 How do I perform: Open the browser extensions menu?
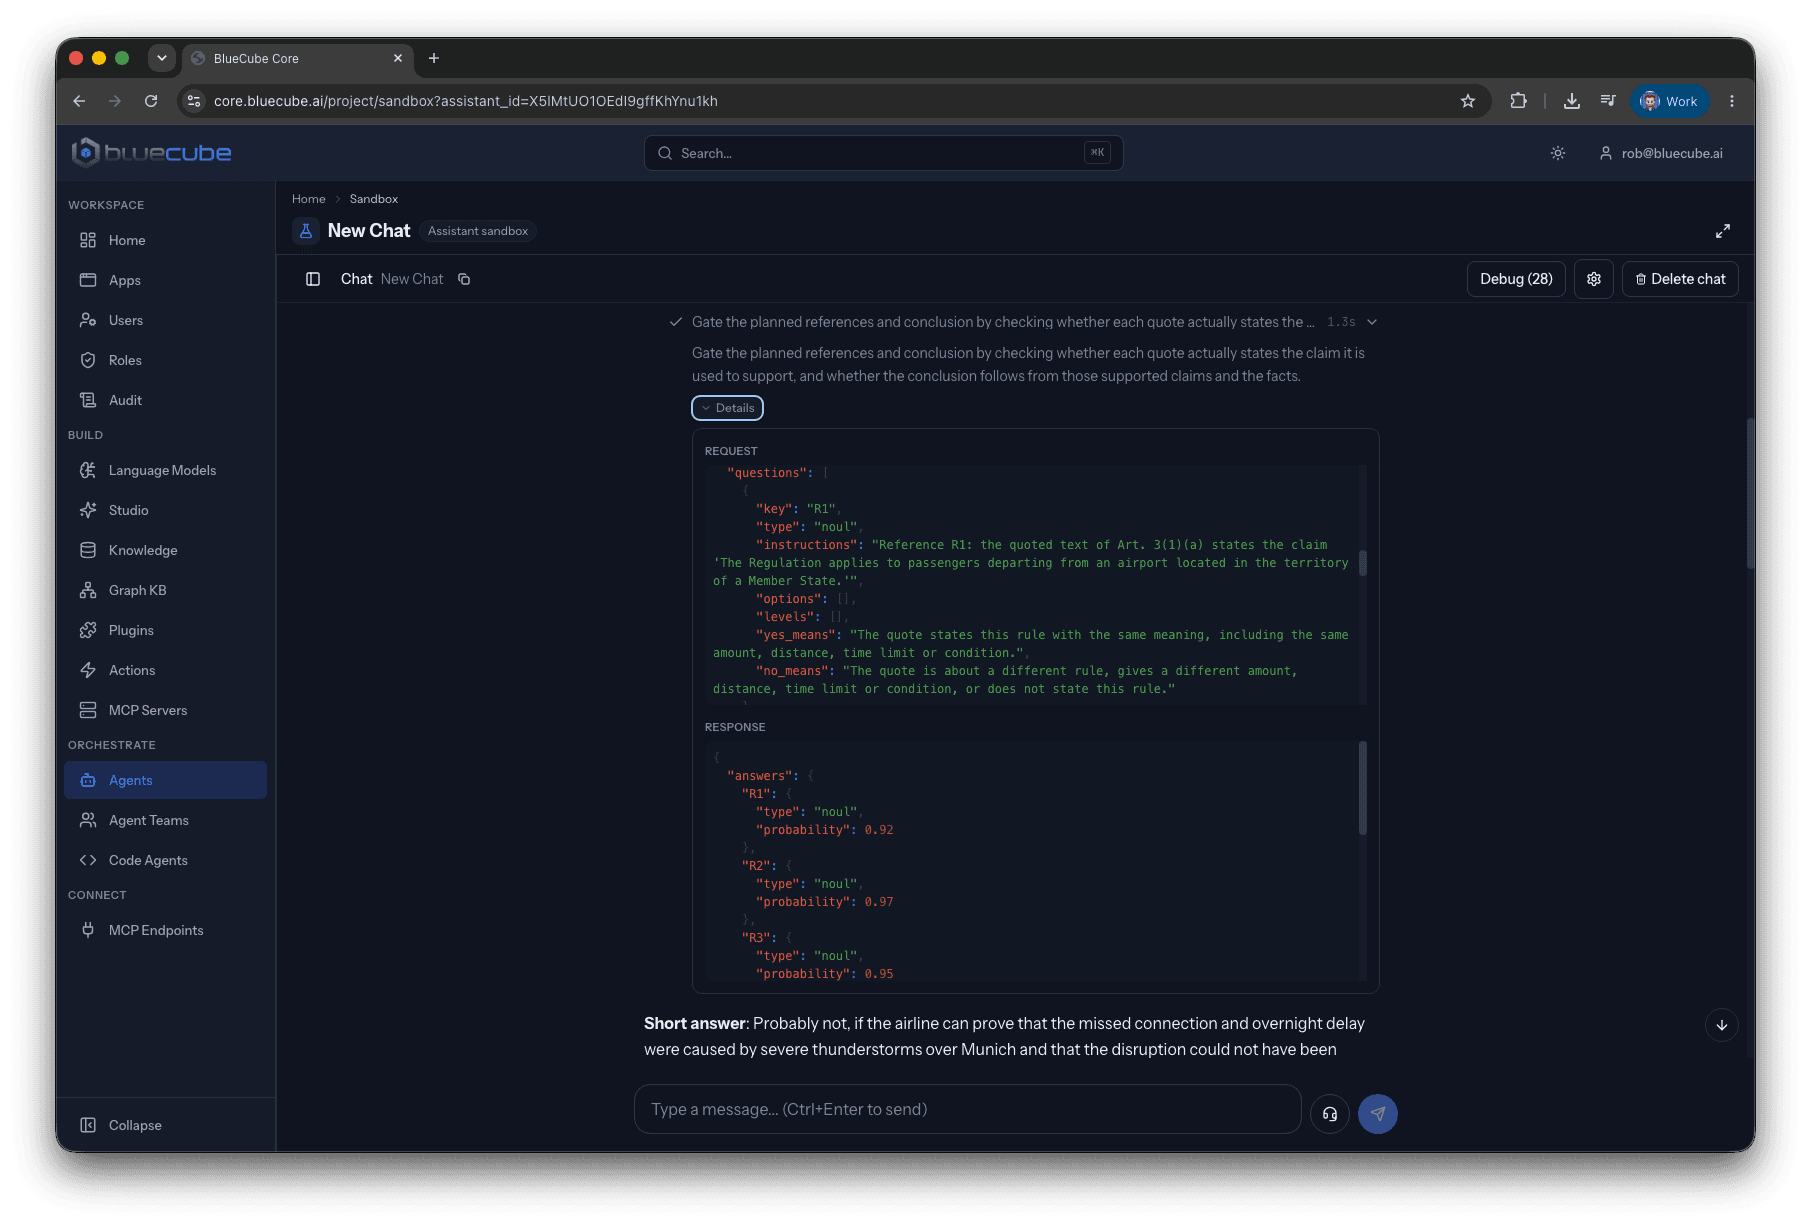pyautogui.click(x=1519, y=101)
